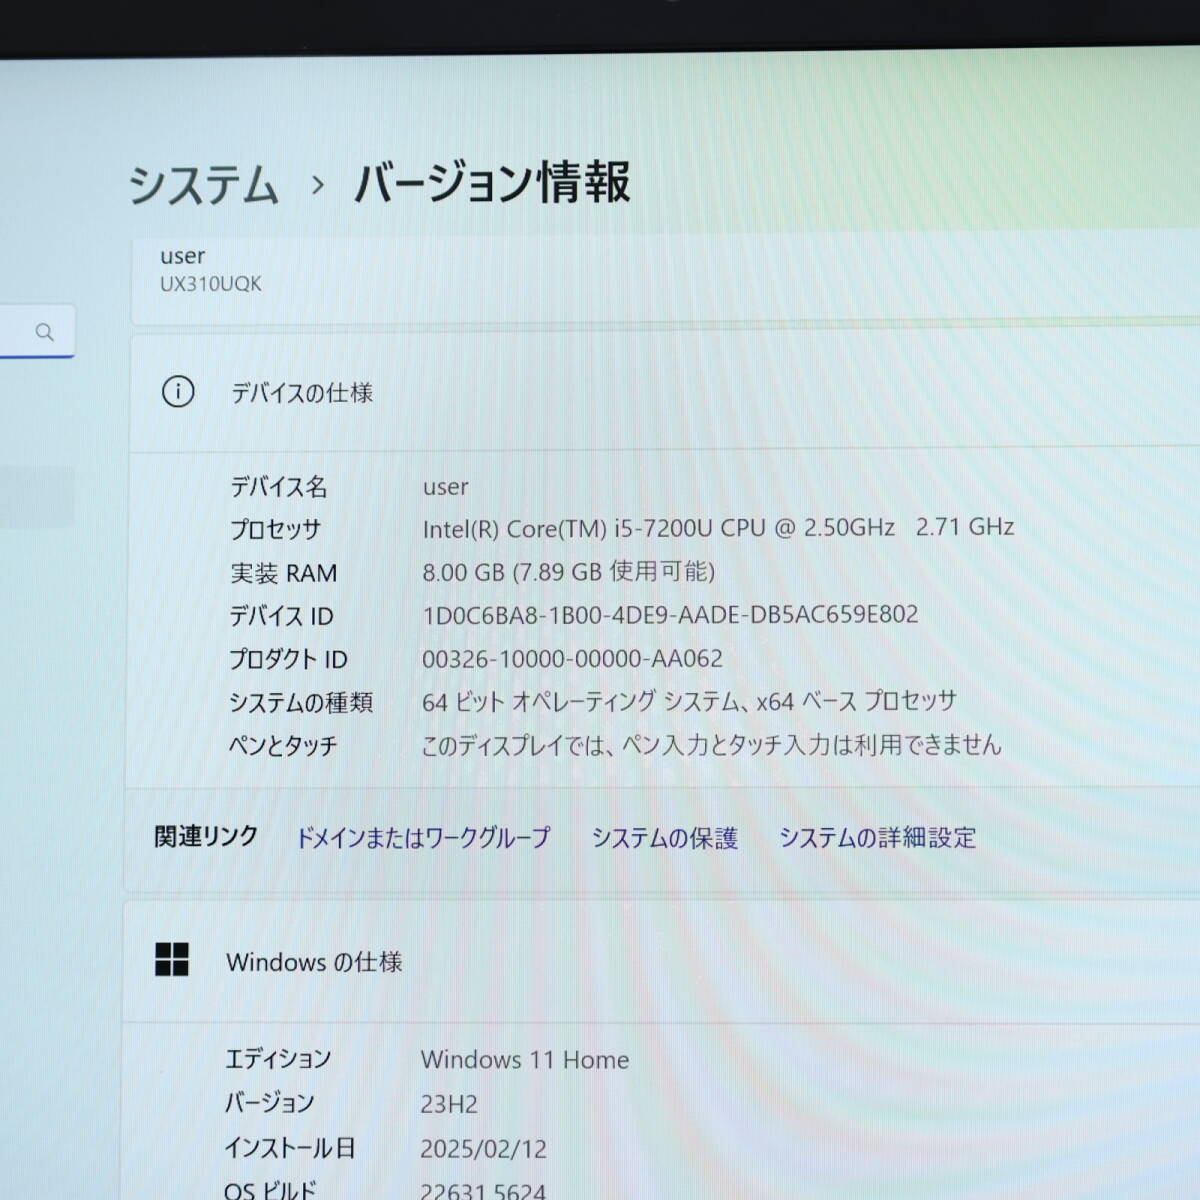Go back to システム via breadcrumb
This screenshot has width=1200, height=1200.
[x=203, y=185]
